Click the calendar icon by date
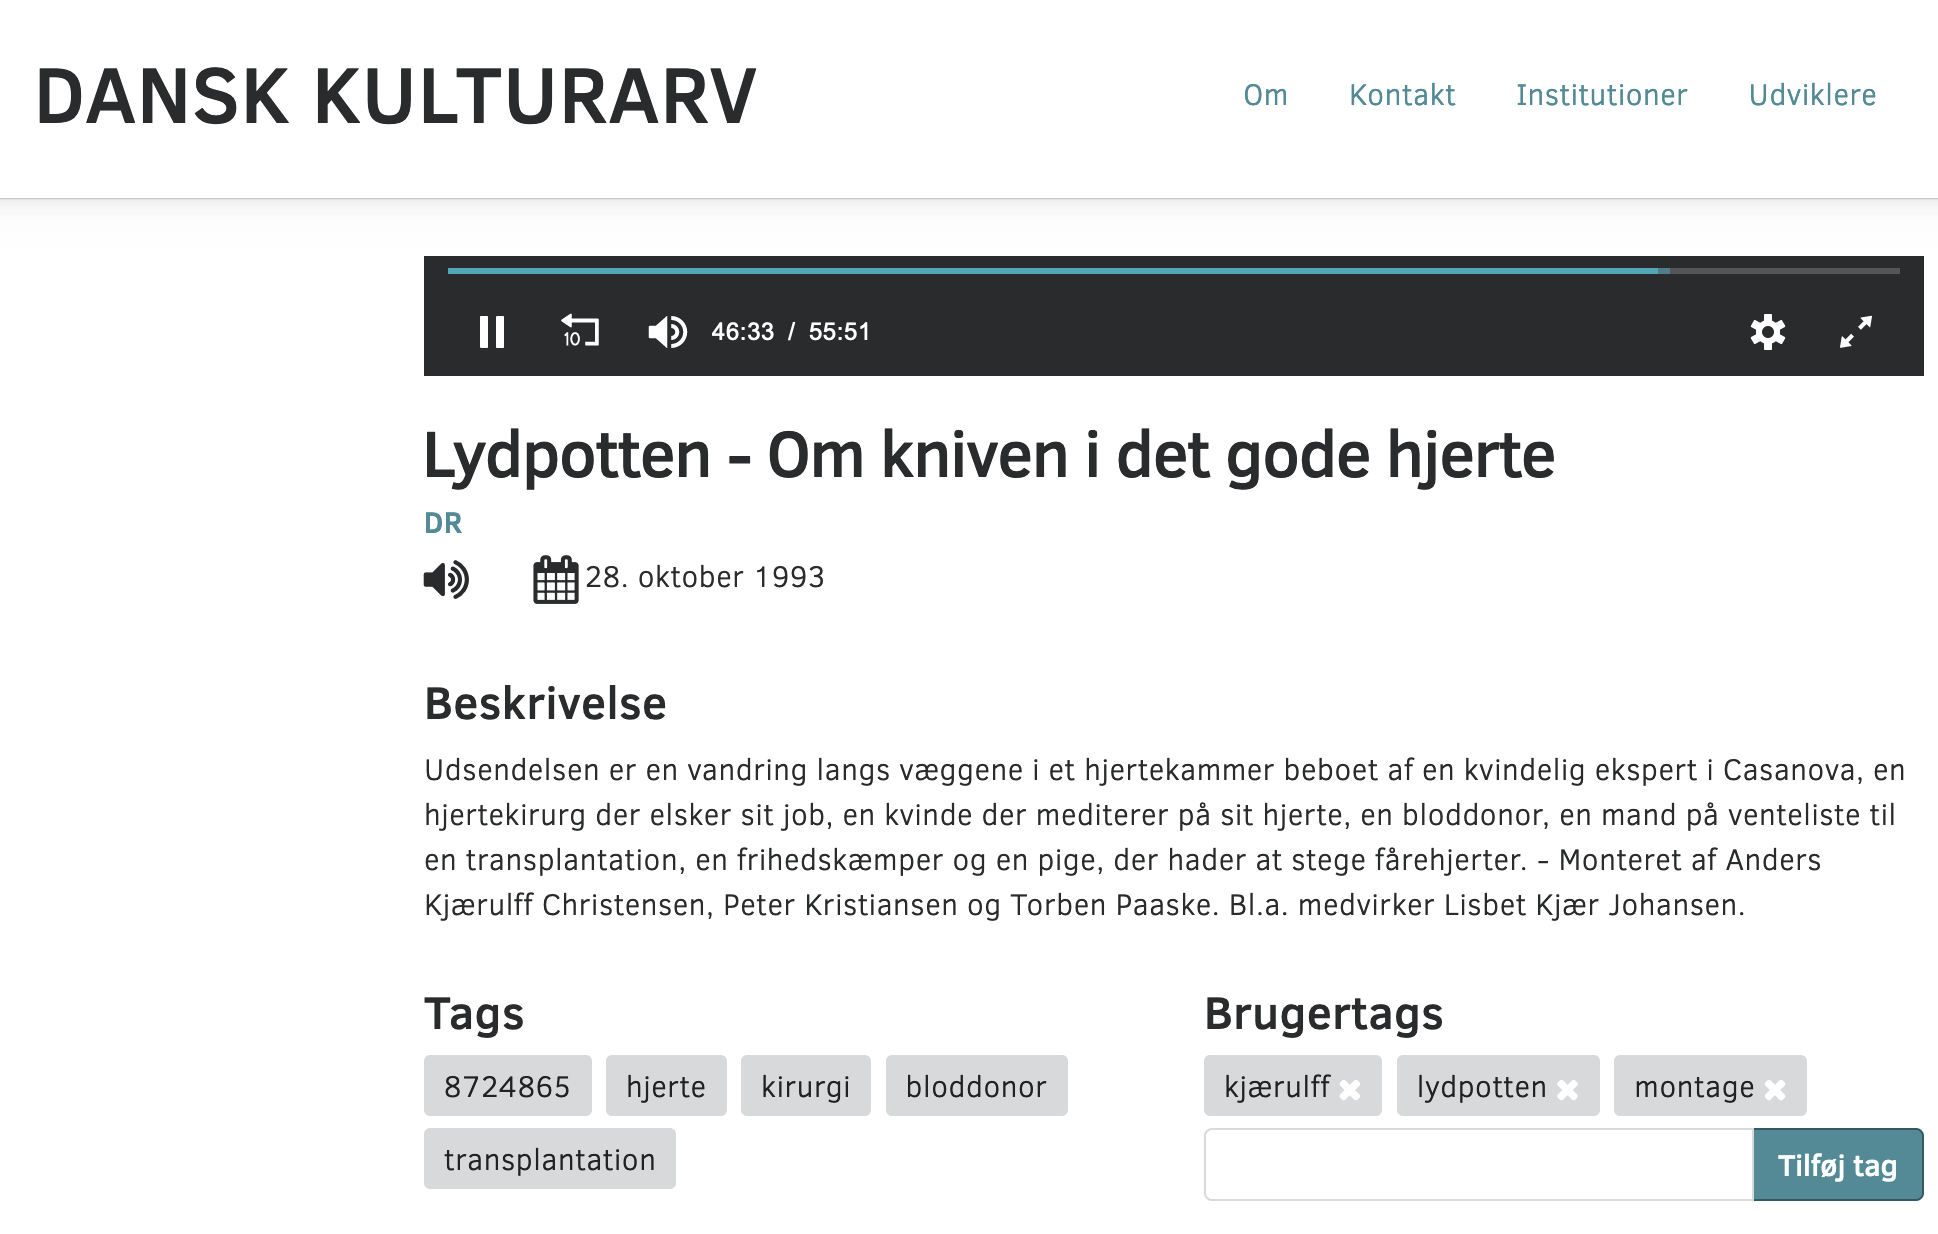 [555, 579]
